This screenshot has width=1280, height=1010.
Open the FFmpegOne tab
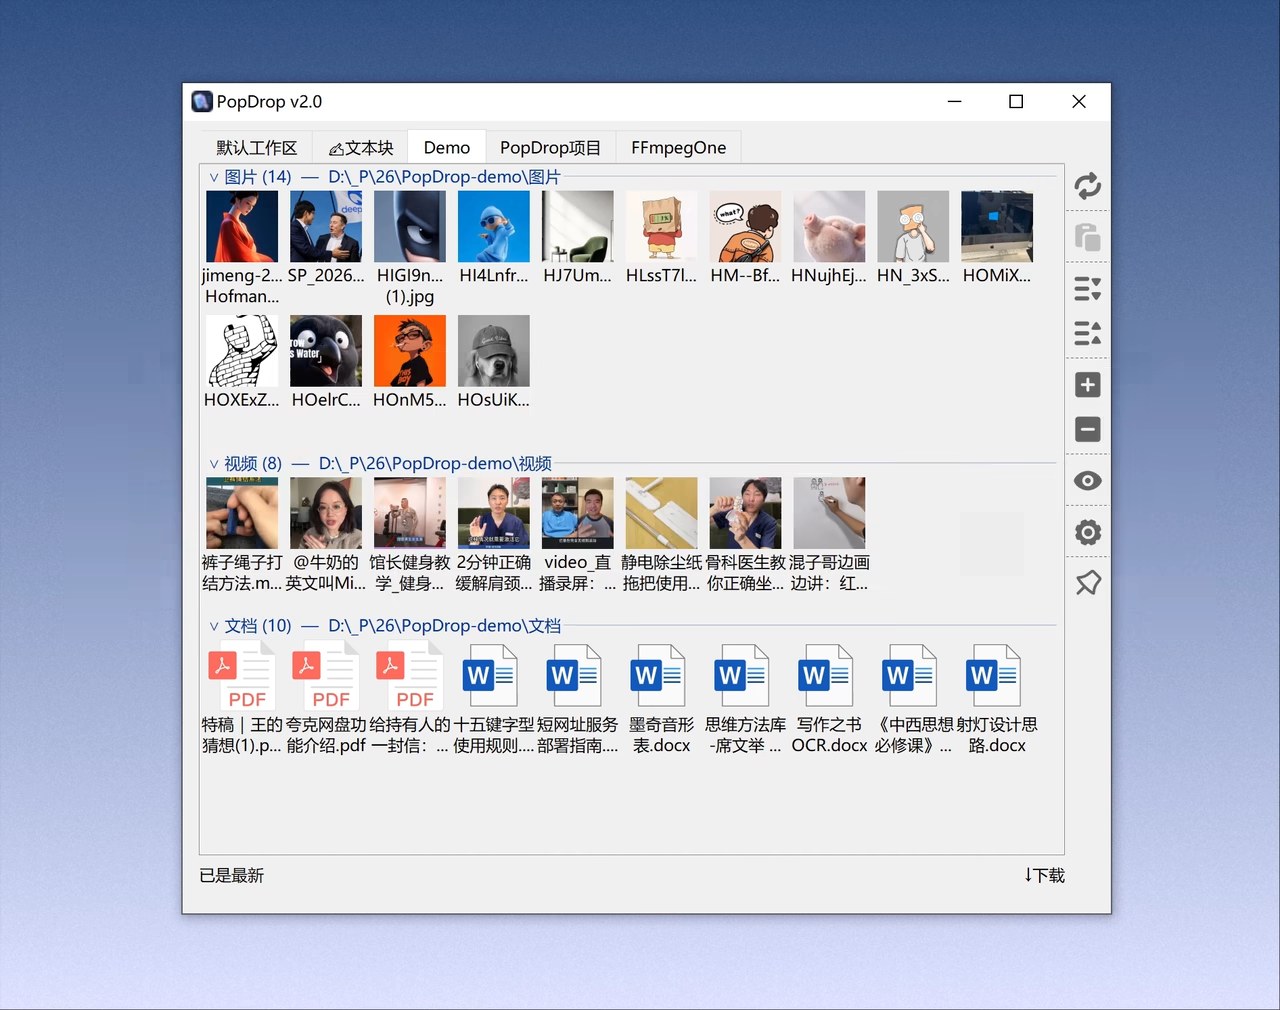coord(679,148)
